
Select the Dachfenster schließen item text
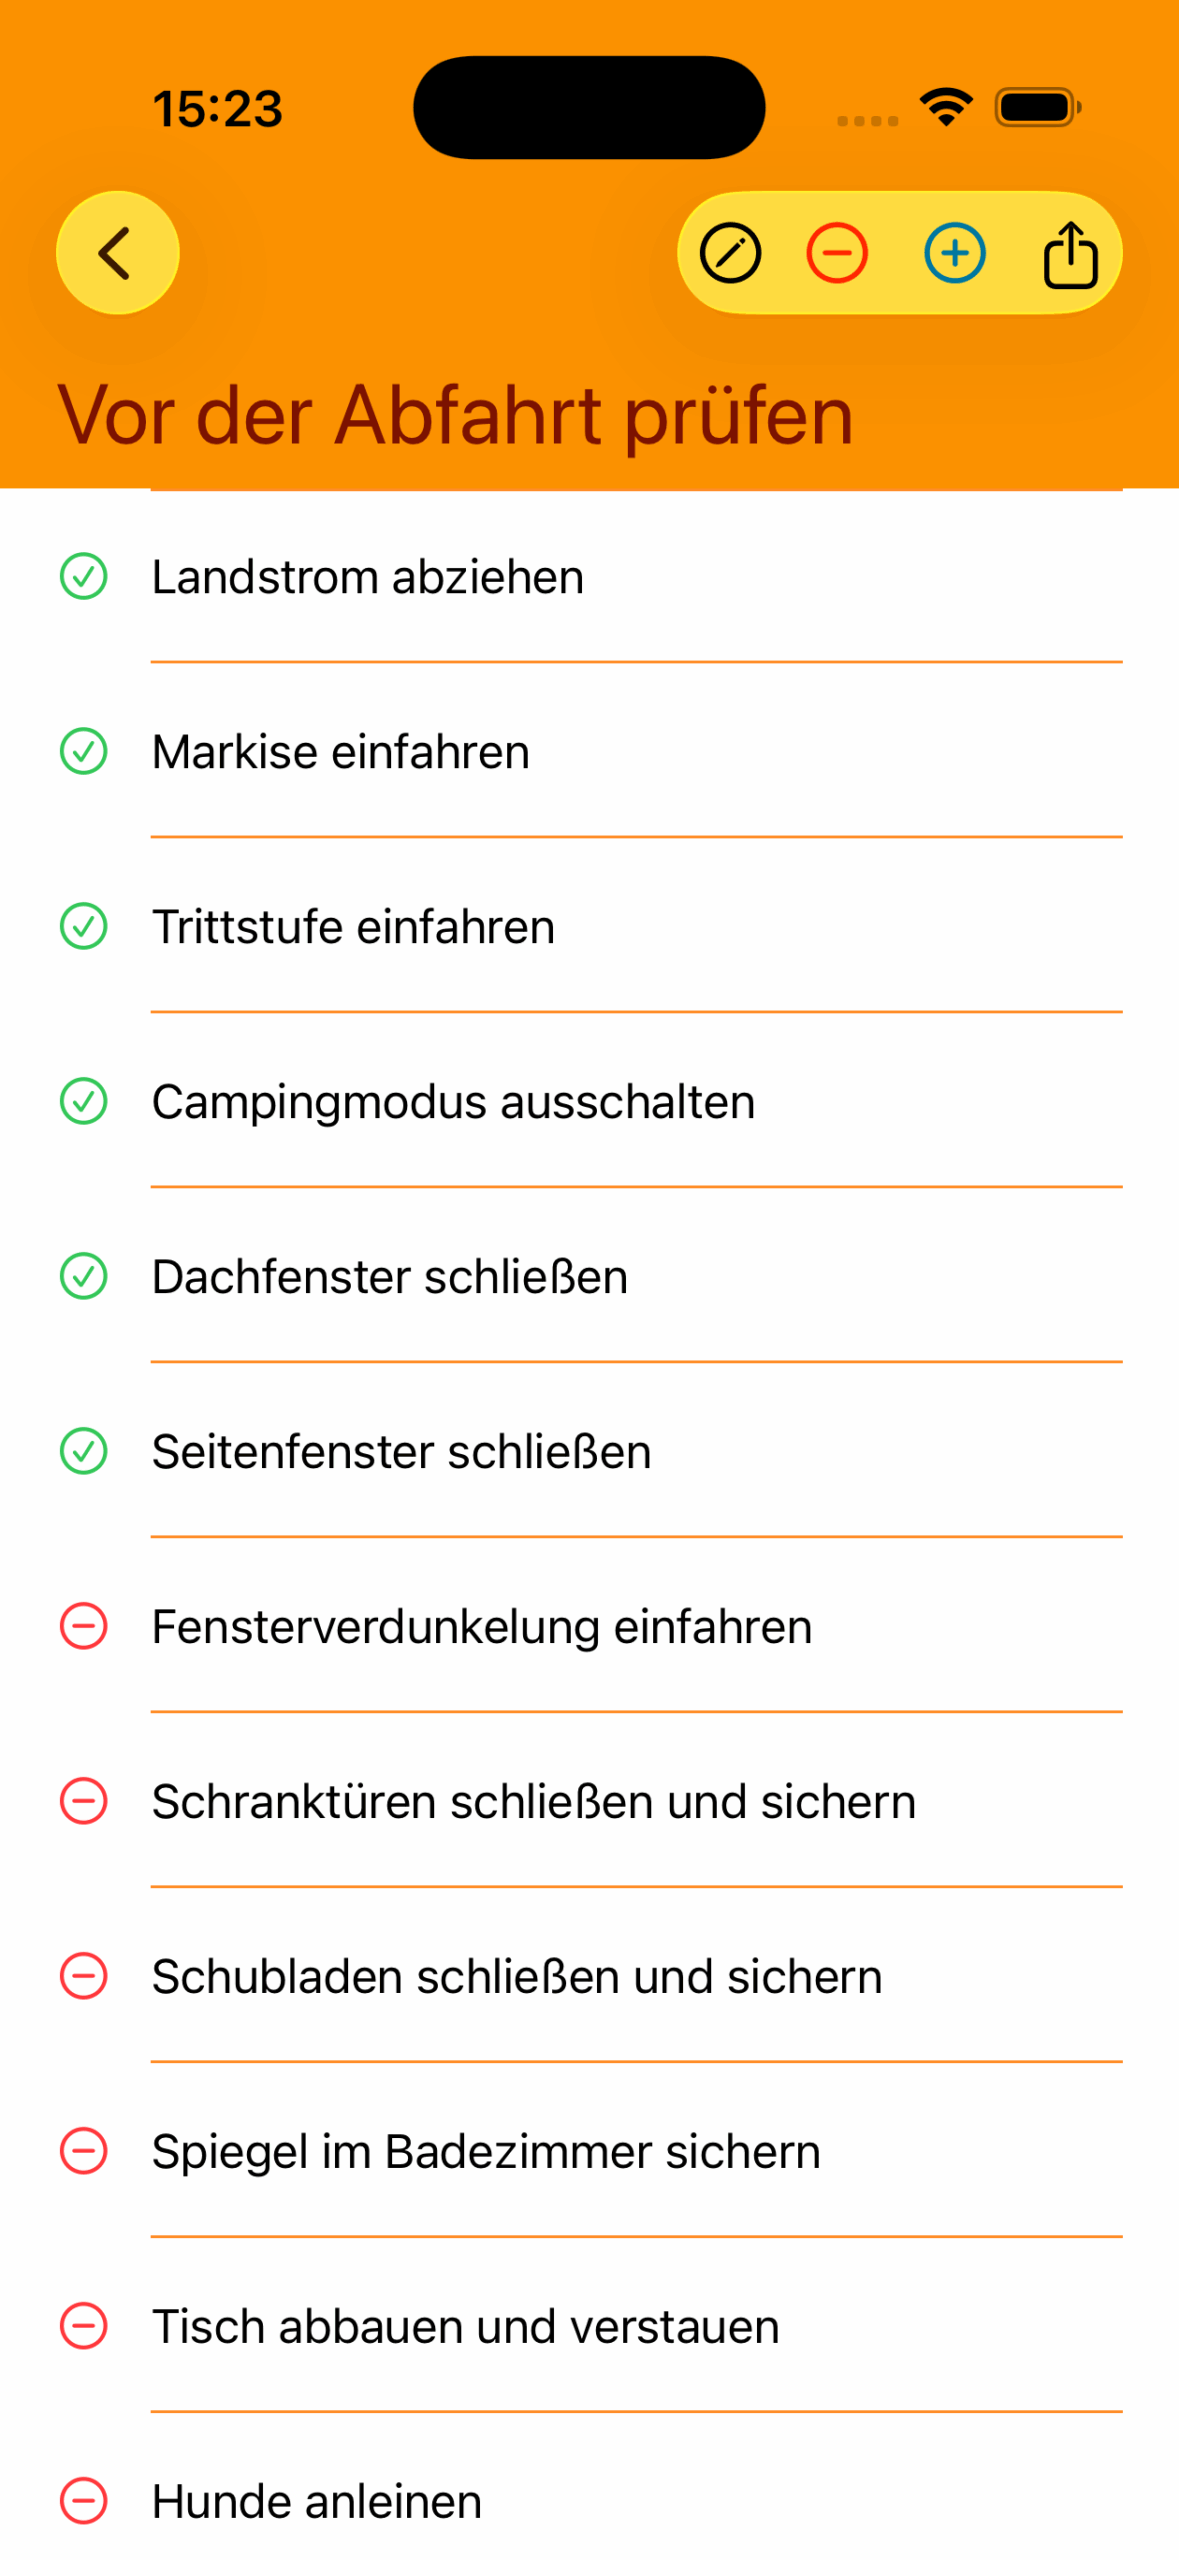coord(390,1277)
